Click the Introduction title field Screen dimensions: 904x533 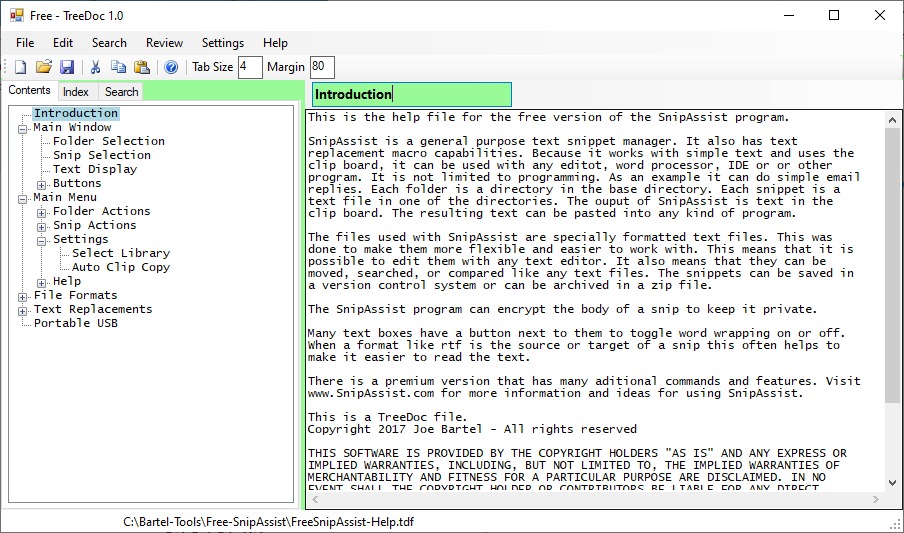pyautogui.click(x=412, y=95)
